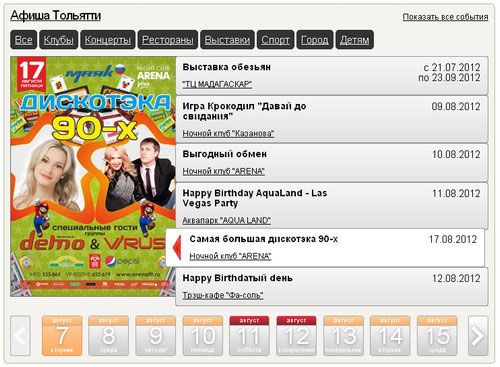Open the Рестораны tab

click(x=168, y=40)
